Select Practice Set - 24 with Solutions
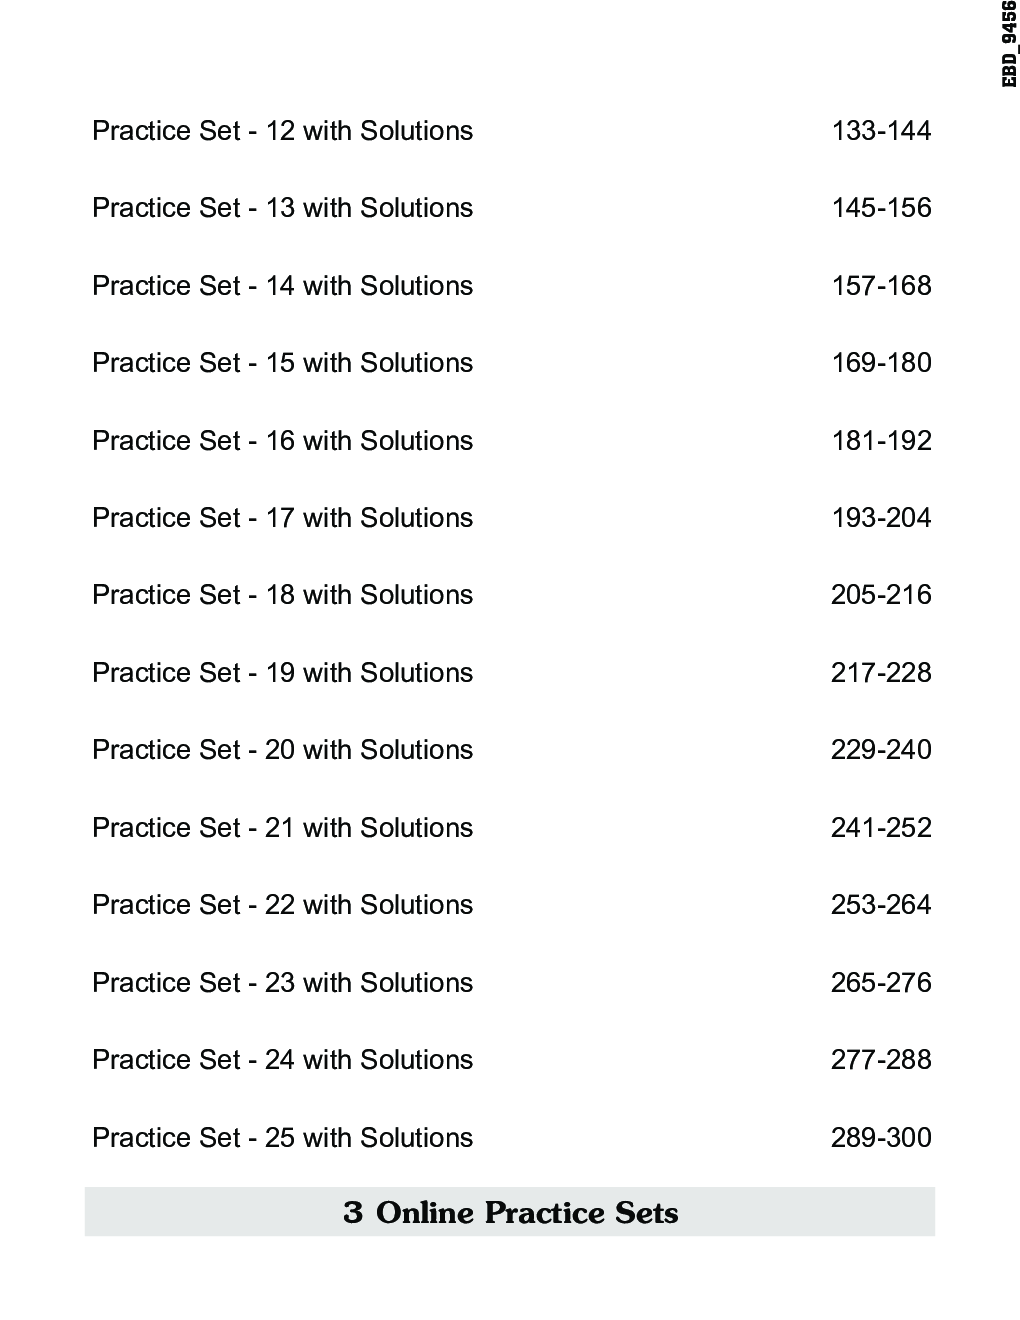The height and width of the screenshot is (1320, 1020). pyautogui.click(x=282, y=1060)
